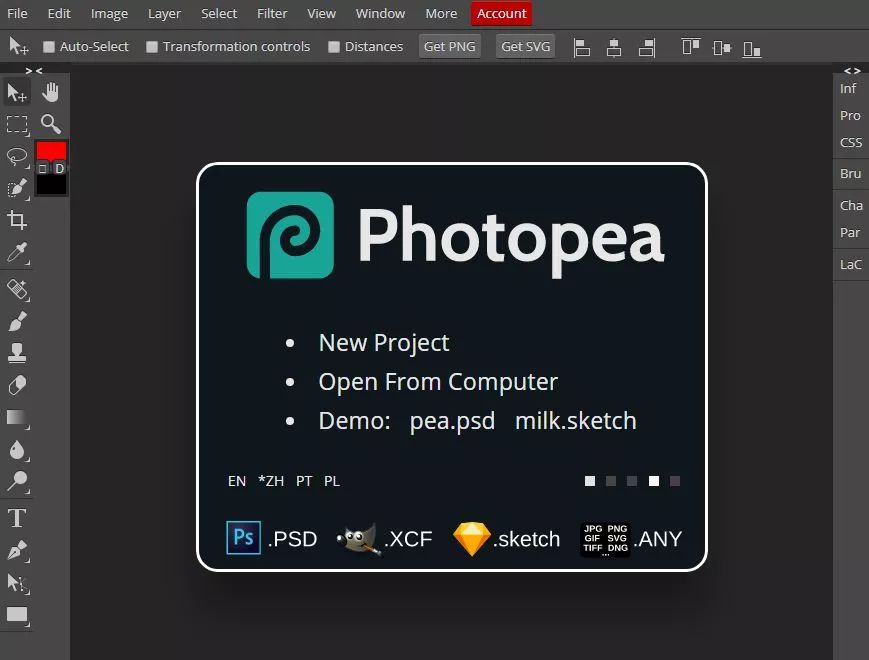This screenshot has height=660, width=869.
Task: Select the Gradient tool
Action: click(17, 417)
